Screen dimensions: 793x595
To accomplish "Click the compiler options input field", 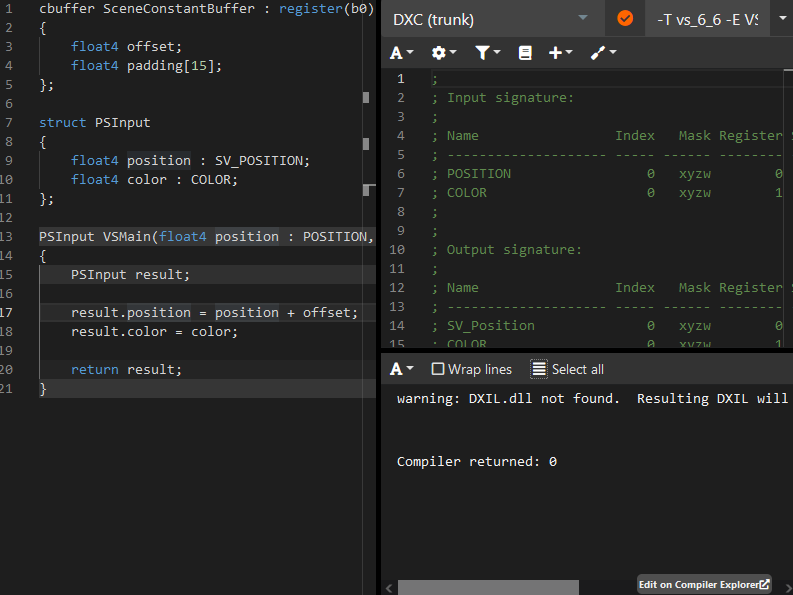I will tap(707, 19).
